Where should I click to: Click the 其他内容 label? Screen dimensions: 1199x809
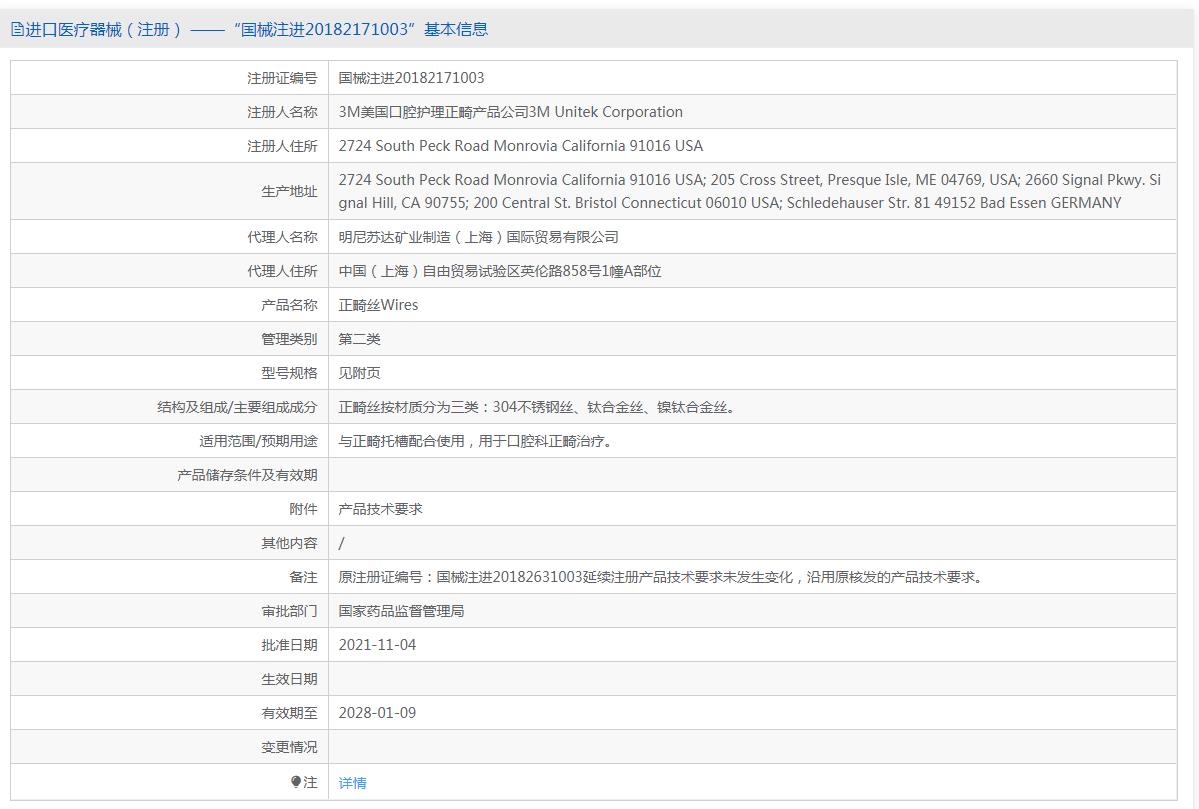[289, 543]
